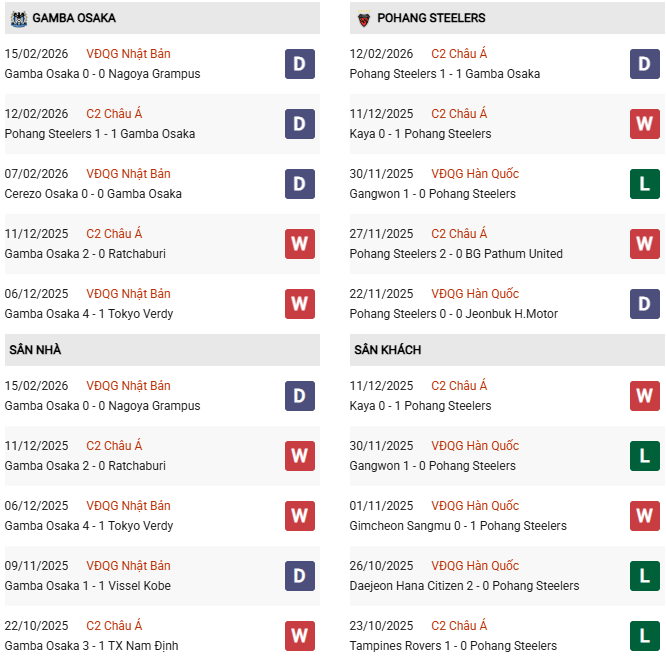Click L badge for Daejeon Hana Citizen match
This screenshot has width=666, height=661.
[x=644, y=576]
